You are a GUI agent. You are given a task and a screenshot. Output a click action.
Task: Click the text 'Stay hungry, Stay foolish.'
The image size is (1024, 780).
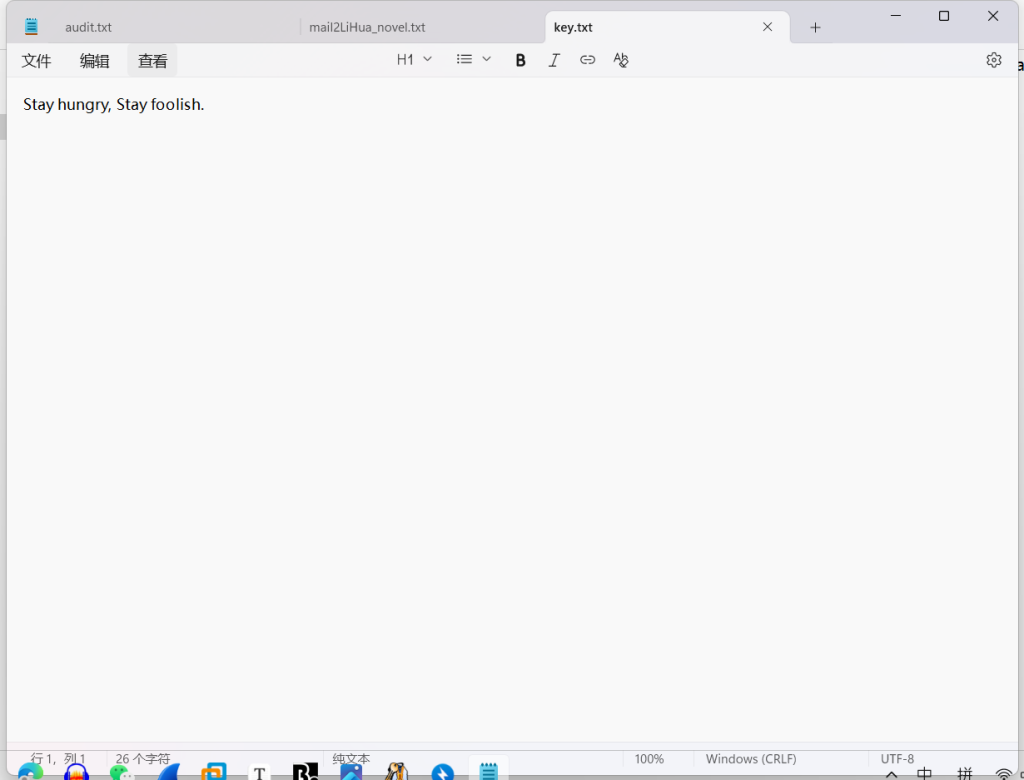point(114,105)
